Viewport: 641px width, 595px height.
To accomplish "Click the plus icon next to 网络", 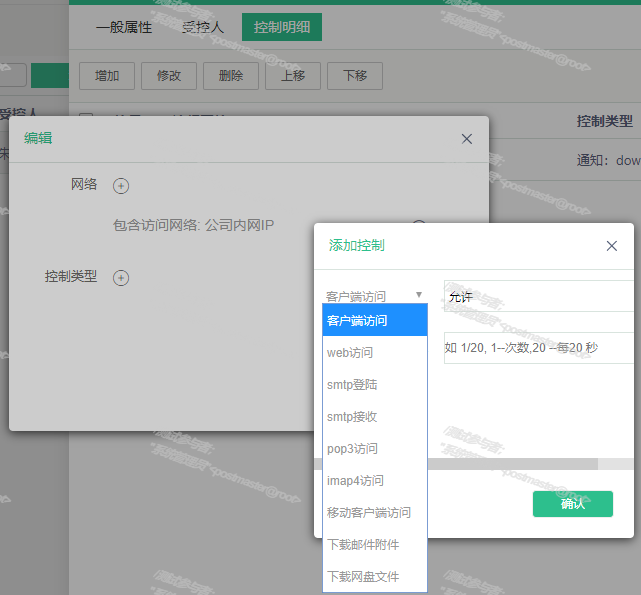I will [x=121, y=185].
